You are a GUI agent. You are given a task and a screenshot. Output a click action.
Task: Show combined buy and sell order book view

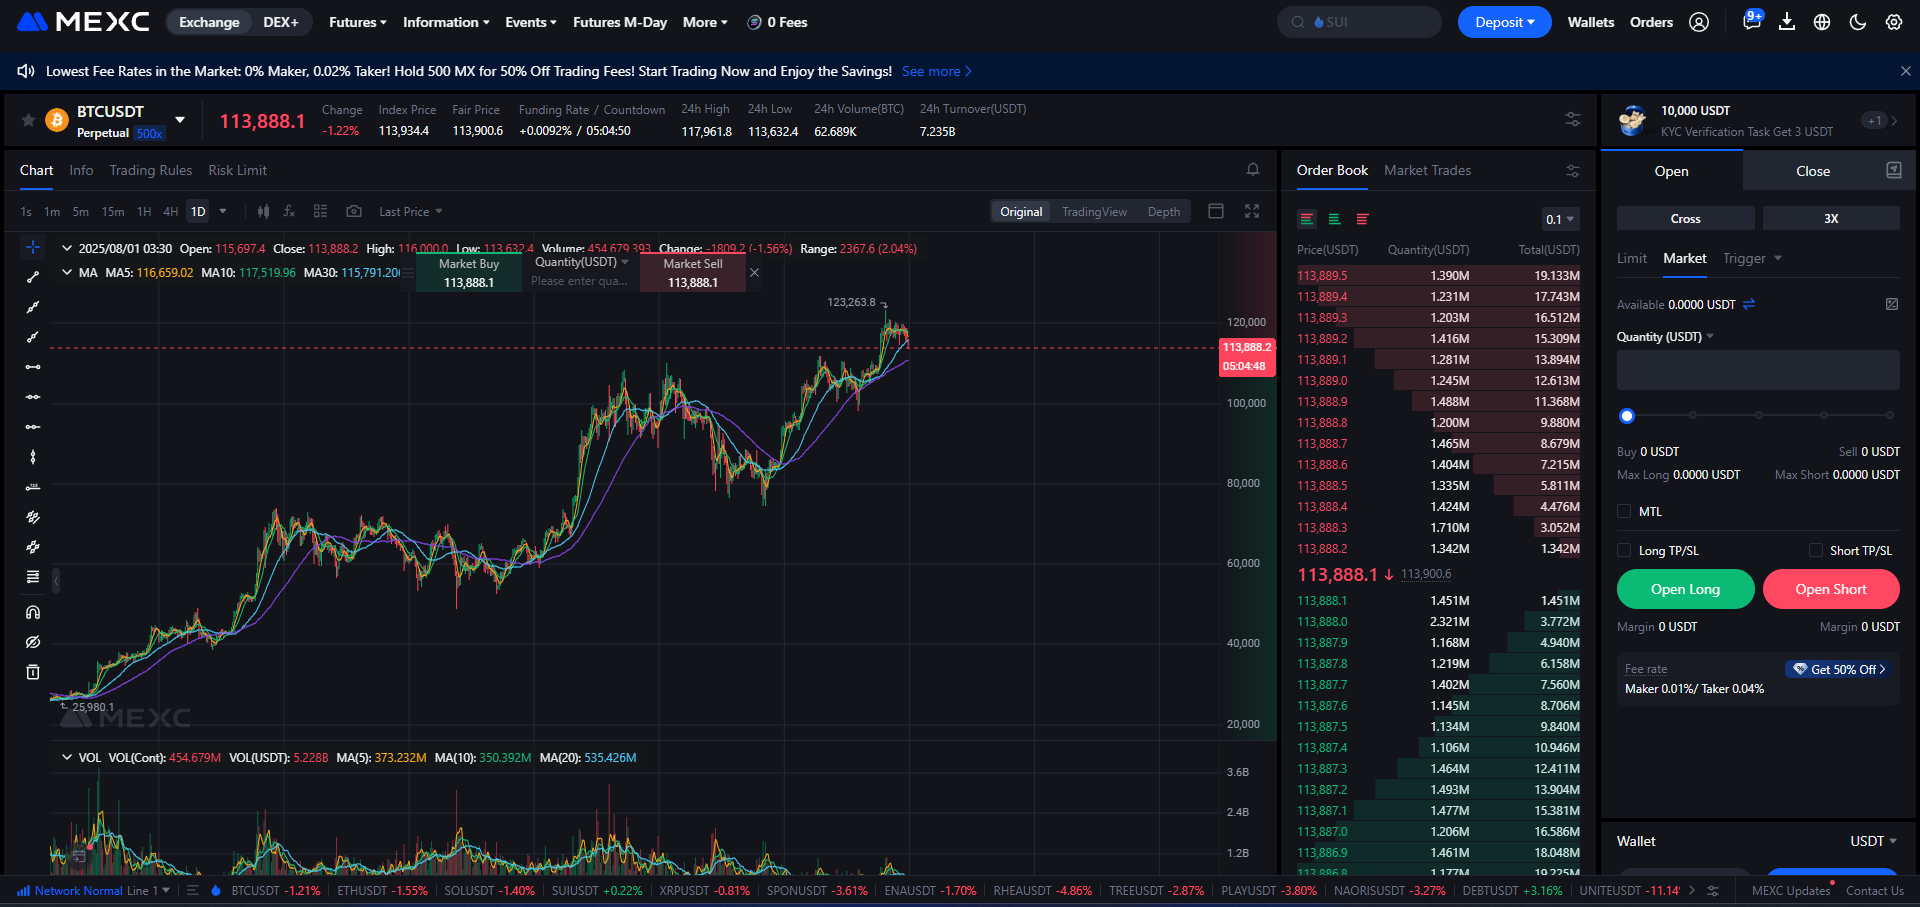[1307, 219]
